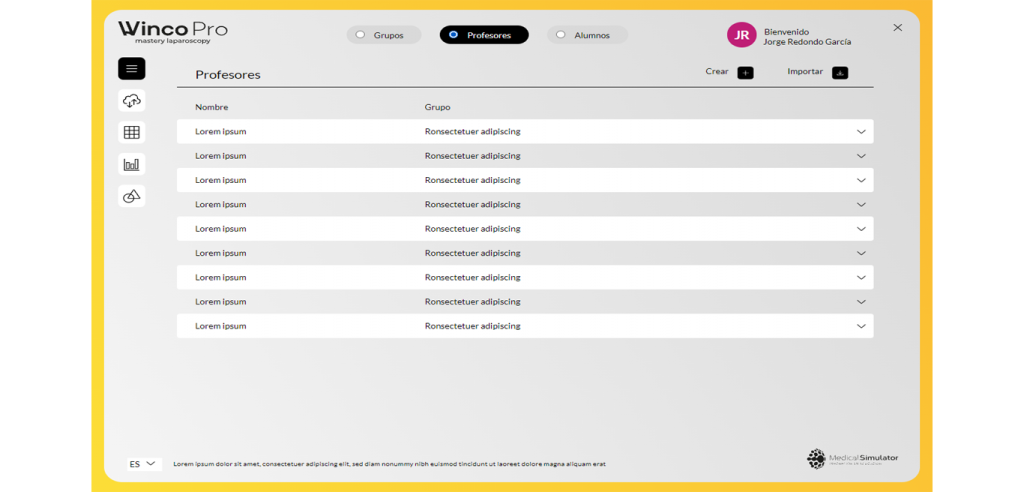Viewport: 1024px width, 492px height.
Task: Close the panel with the X button
Action: (x=898, y=27)
